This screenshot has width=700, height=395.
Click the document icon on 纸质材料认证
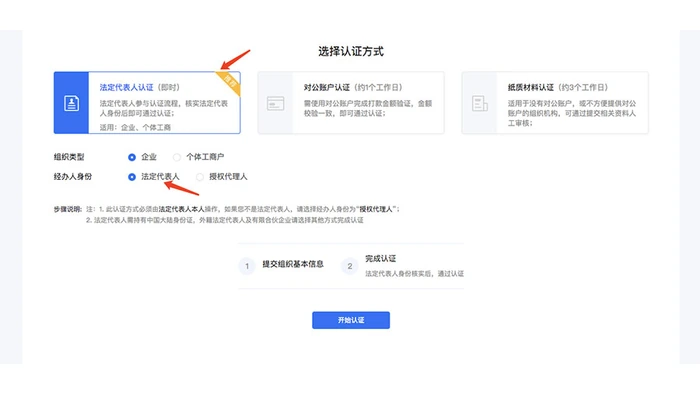[x=479, y=103]
